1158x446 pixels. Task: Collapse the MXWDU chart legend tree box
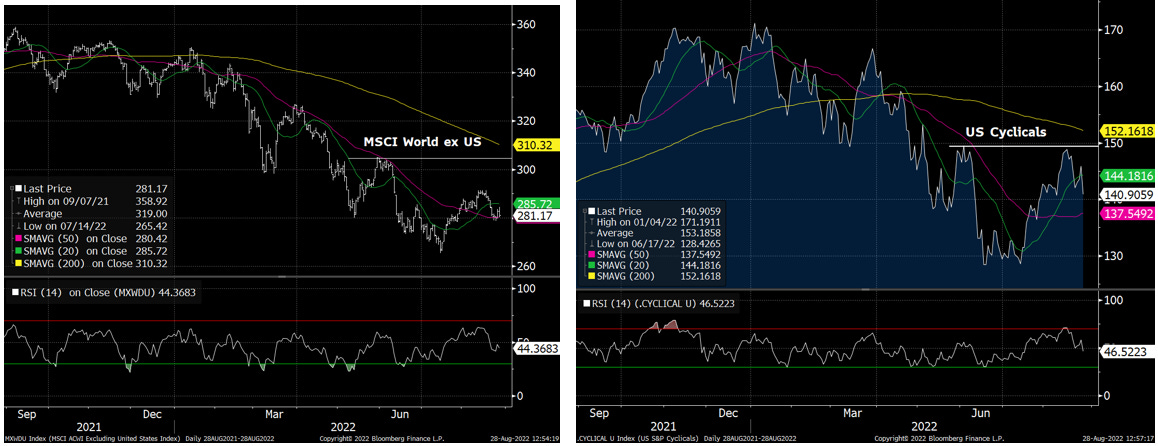[x=12, y=188]
